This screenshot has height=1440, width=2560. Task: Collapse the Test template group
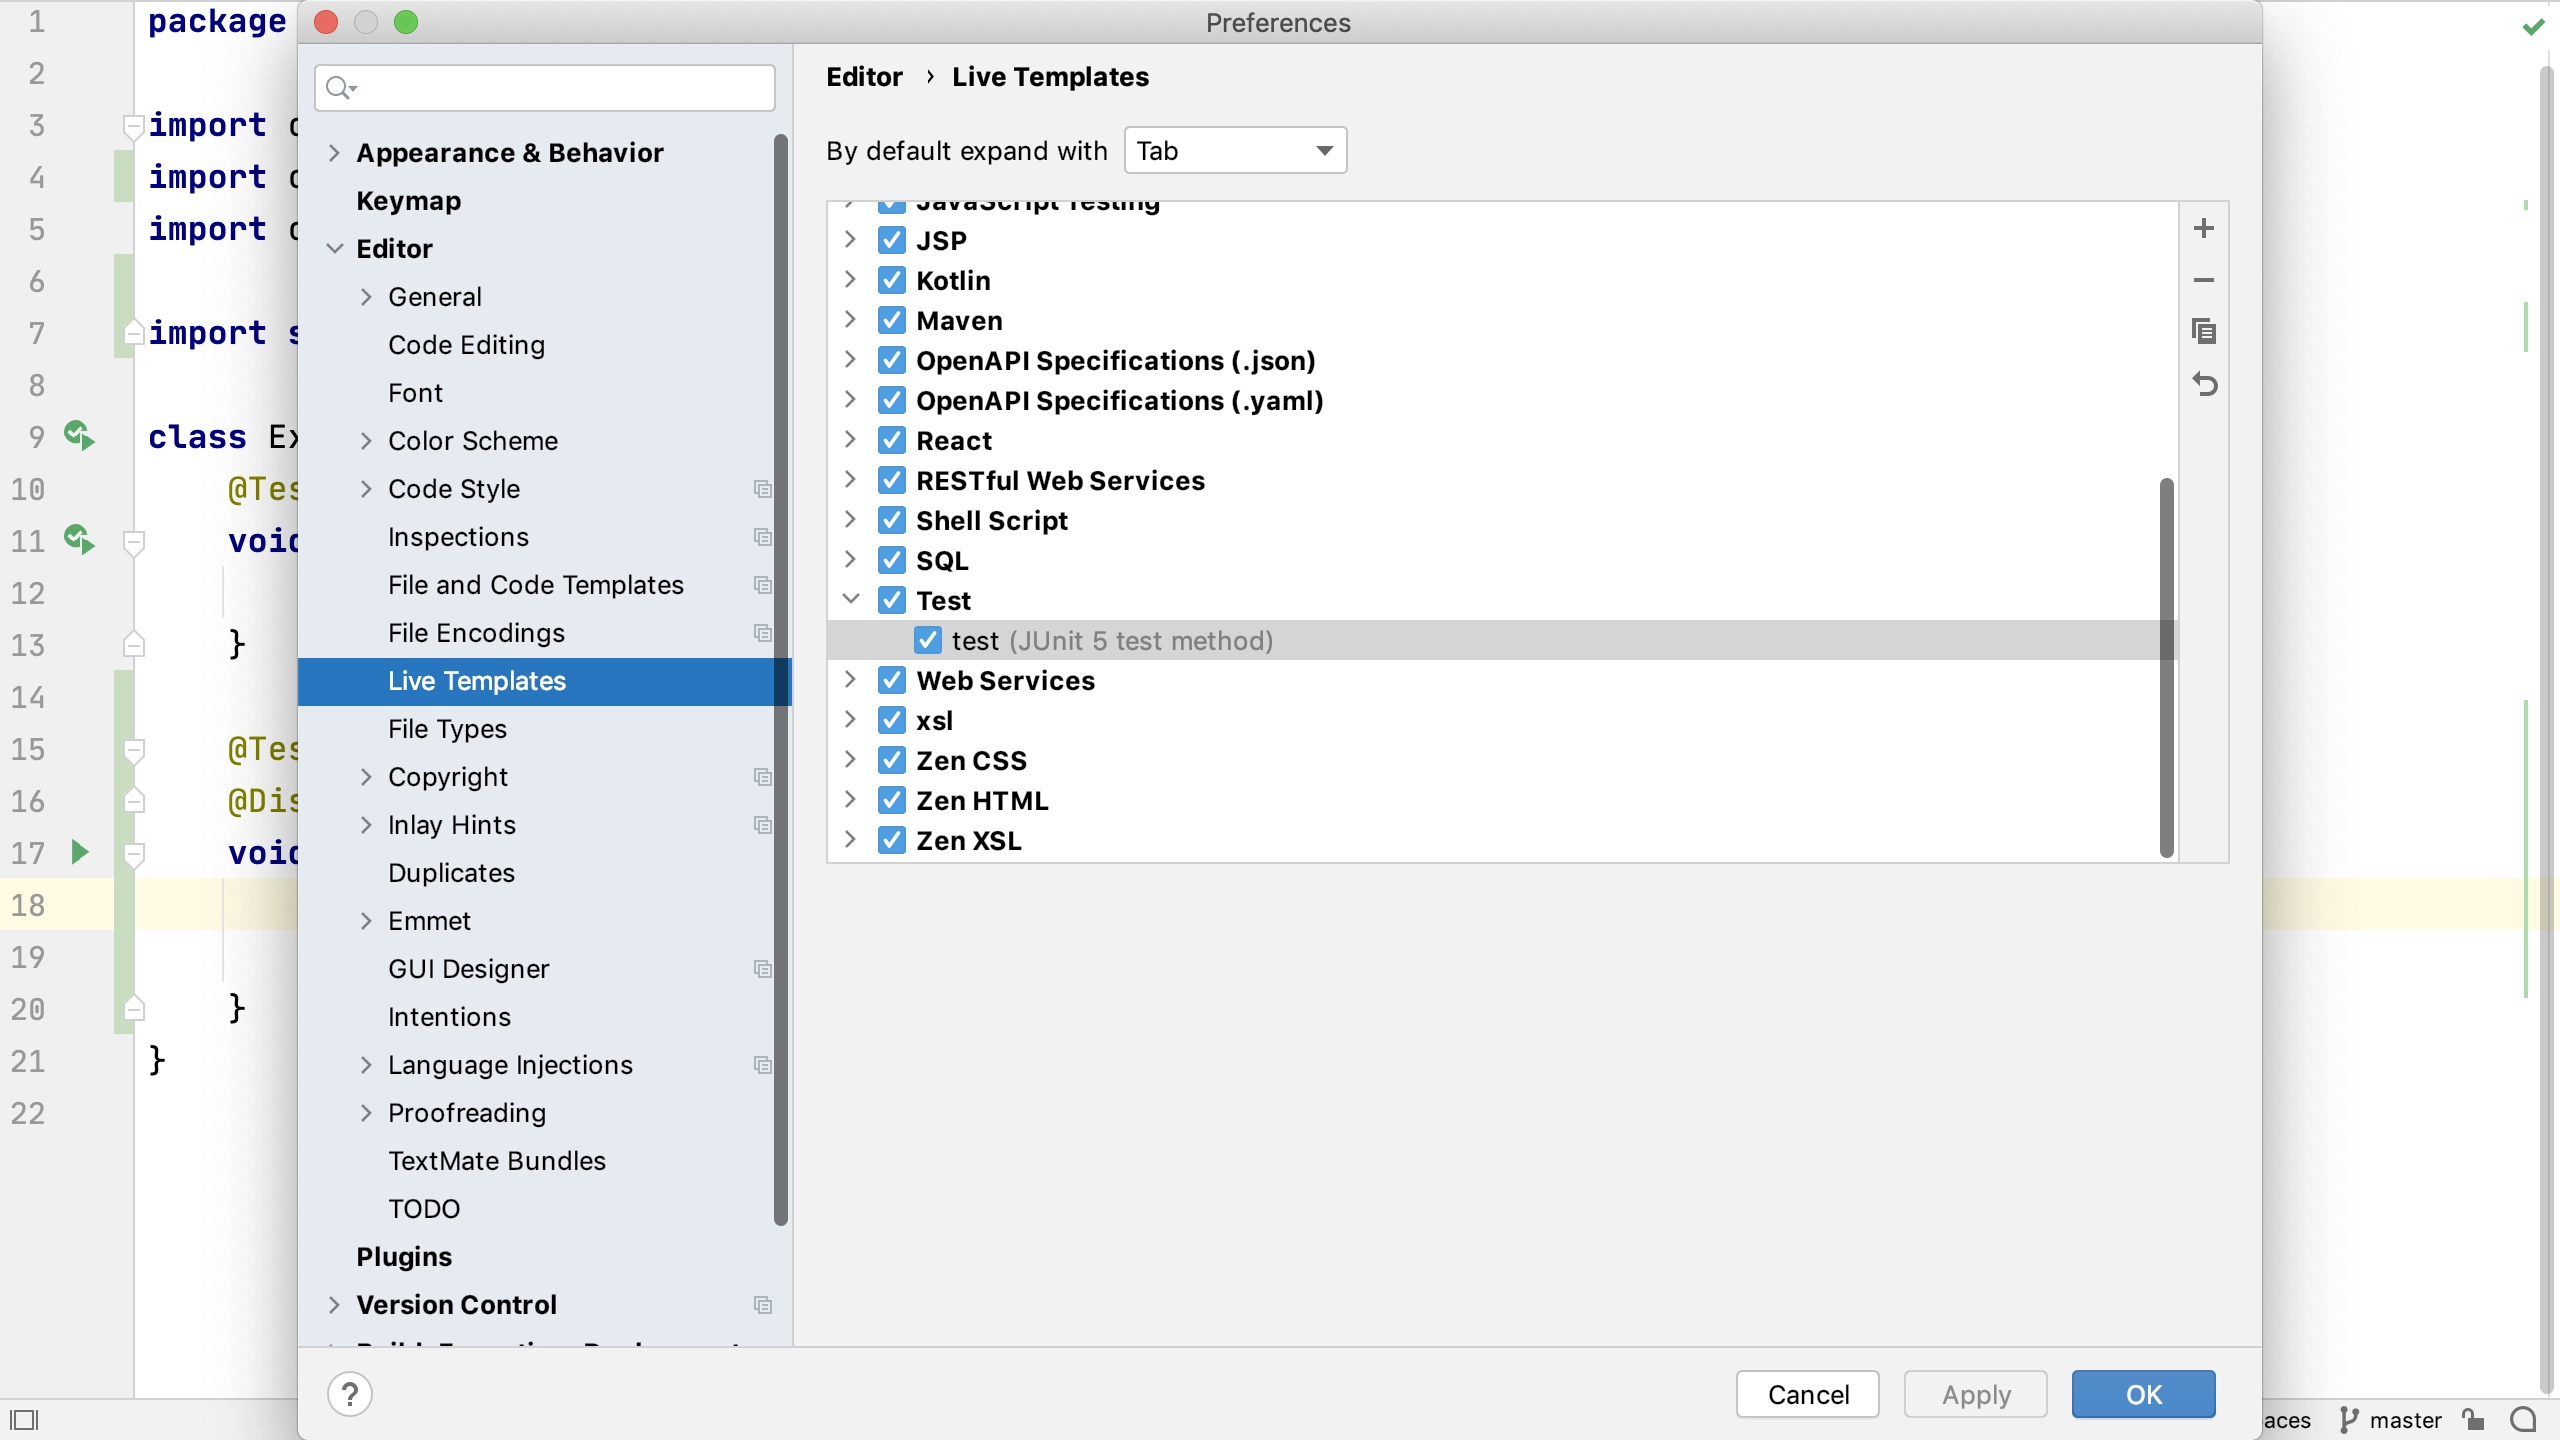coord(851,600)
